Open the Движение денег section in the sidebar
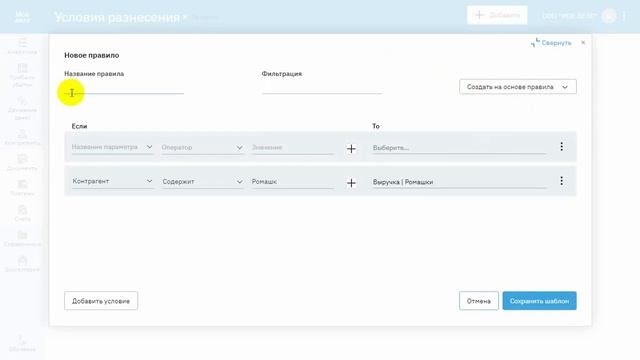The height and width of the screenshot is (360, 640). point(22,109)
